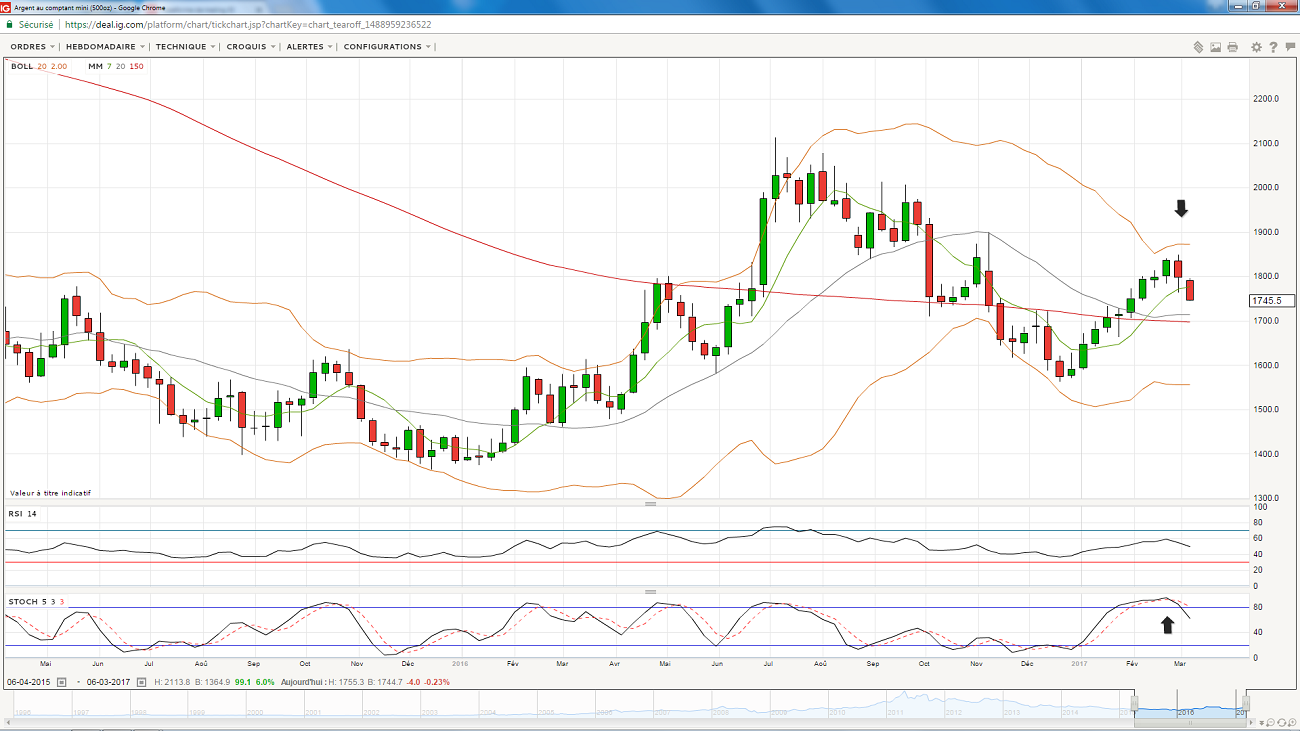The width and height of the screenshot is (1300, 731).
Task: Open the TECHNIQUE indicators dropdown
Action: coord(185,47)
